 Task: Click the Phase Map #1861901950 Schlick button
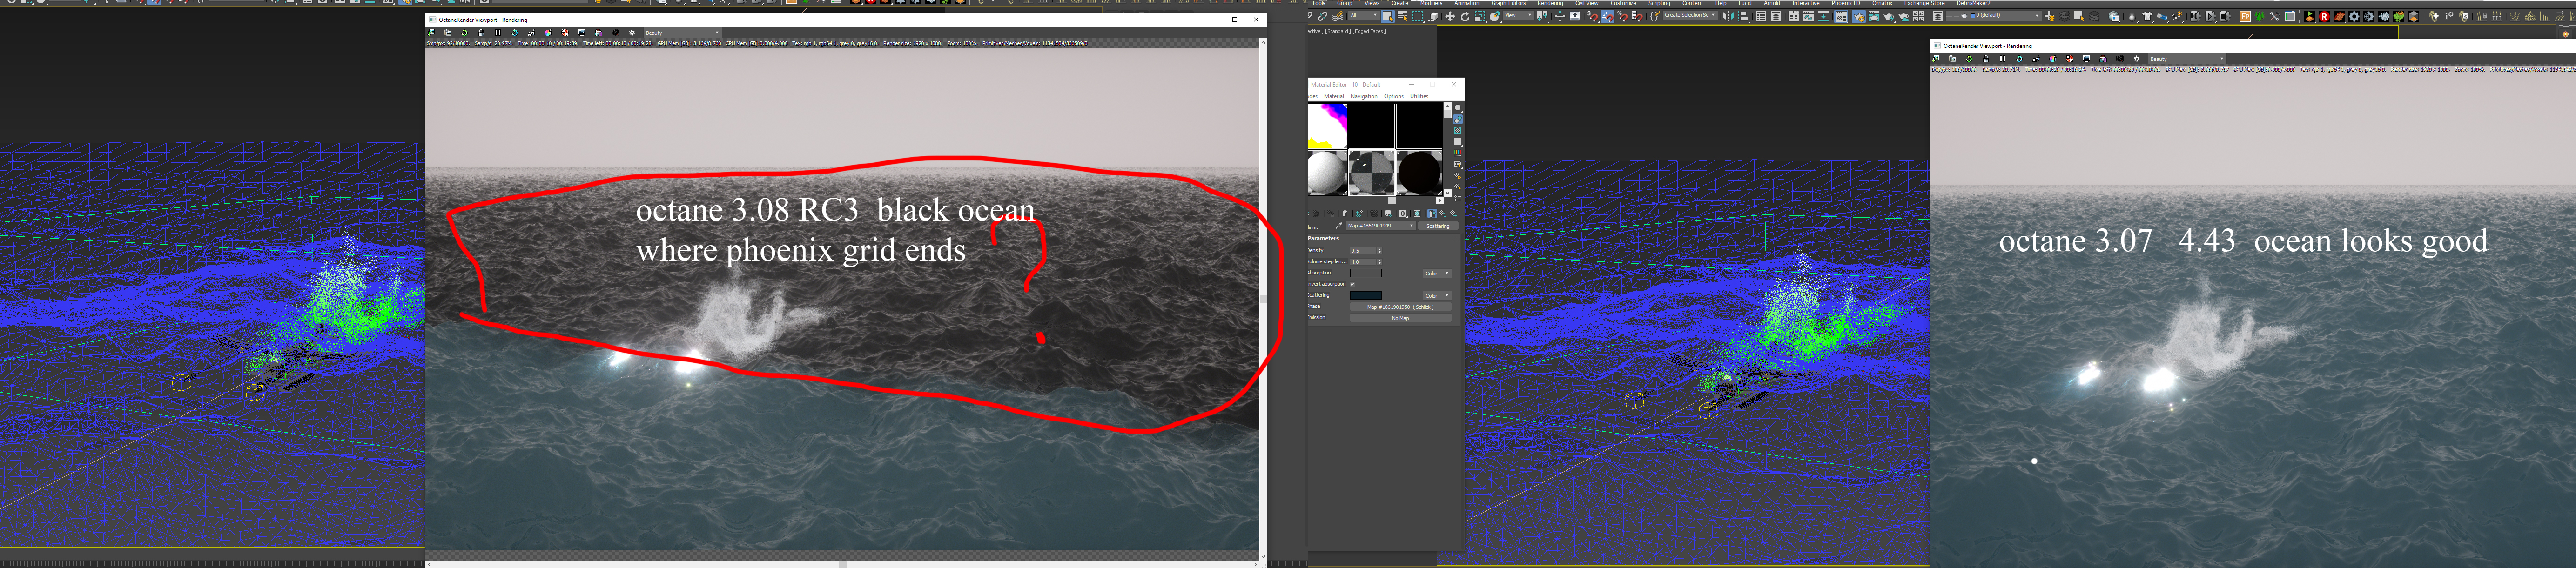click(x=1400, y=307)
